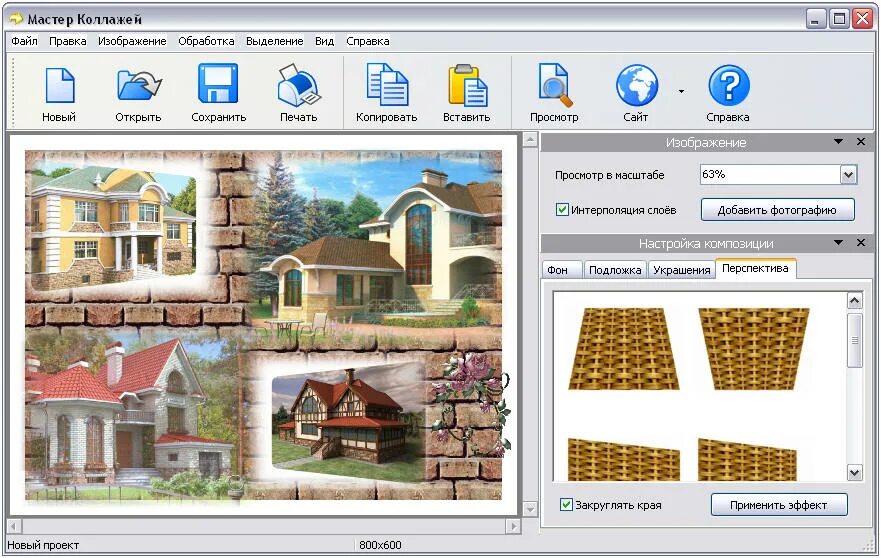
Task: Close the Настройка композиции panel
Action: coord(861,243)
